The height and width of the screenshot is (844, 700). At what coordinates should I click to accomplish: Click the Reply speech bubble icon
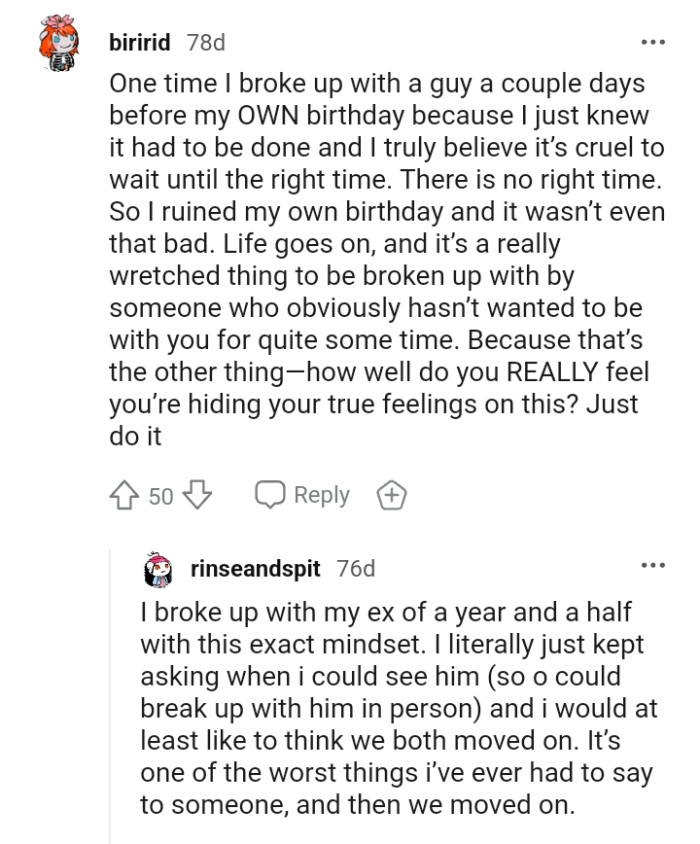point(270,494)
